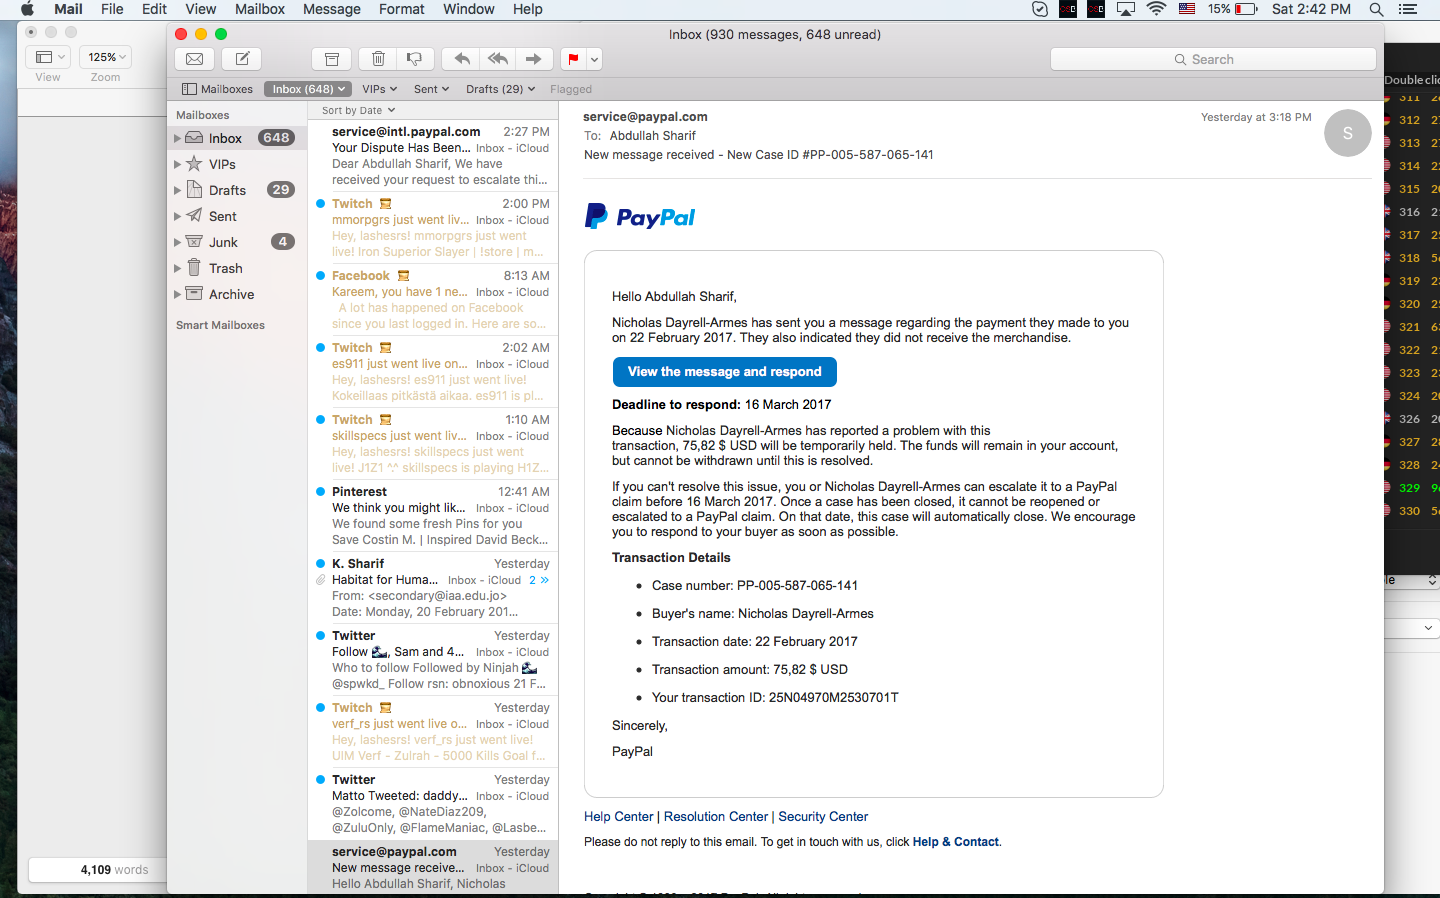This screenshot has height=898, width=1440.
Task: Expand the Archive disclosure triangle in sidebar
Action: [178, 294]
